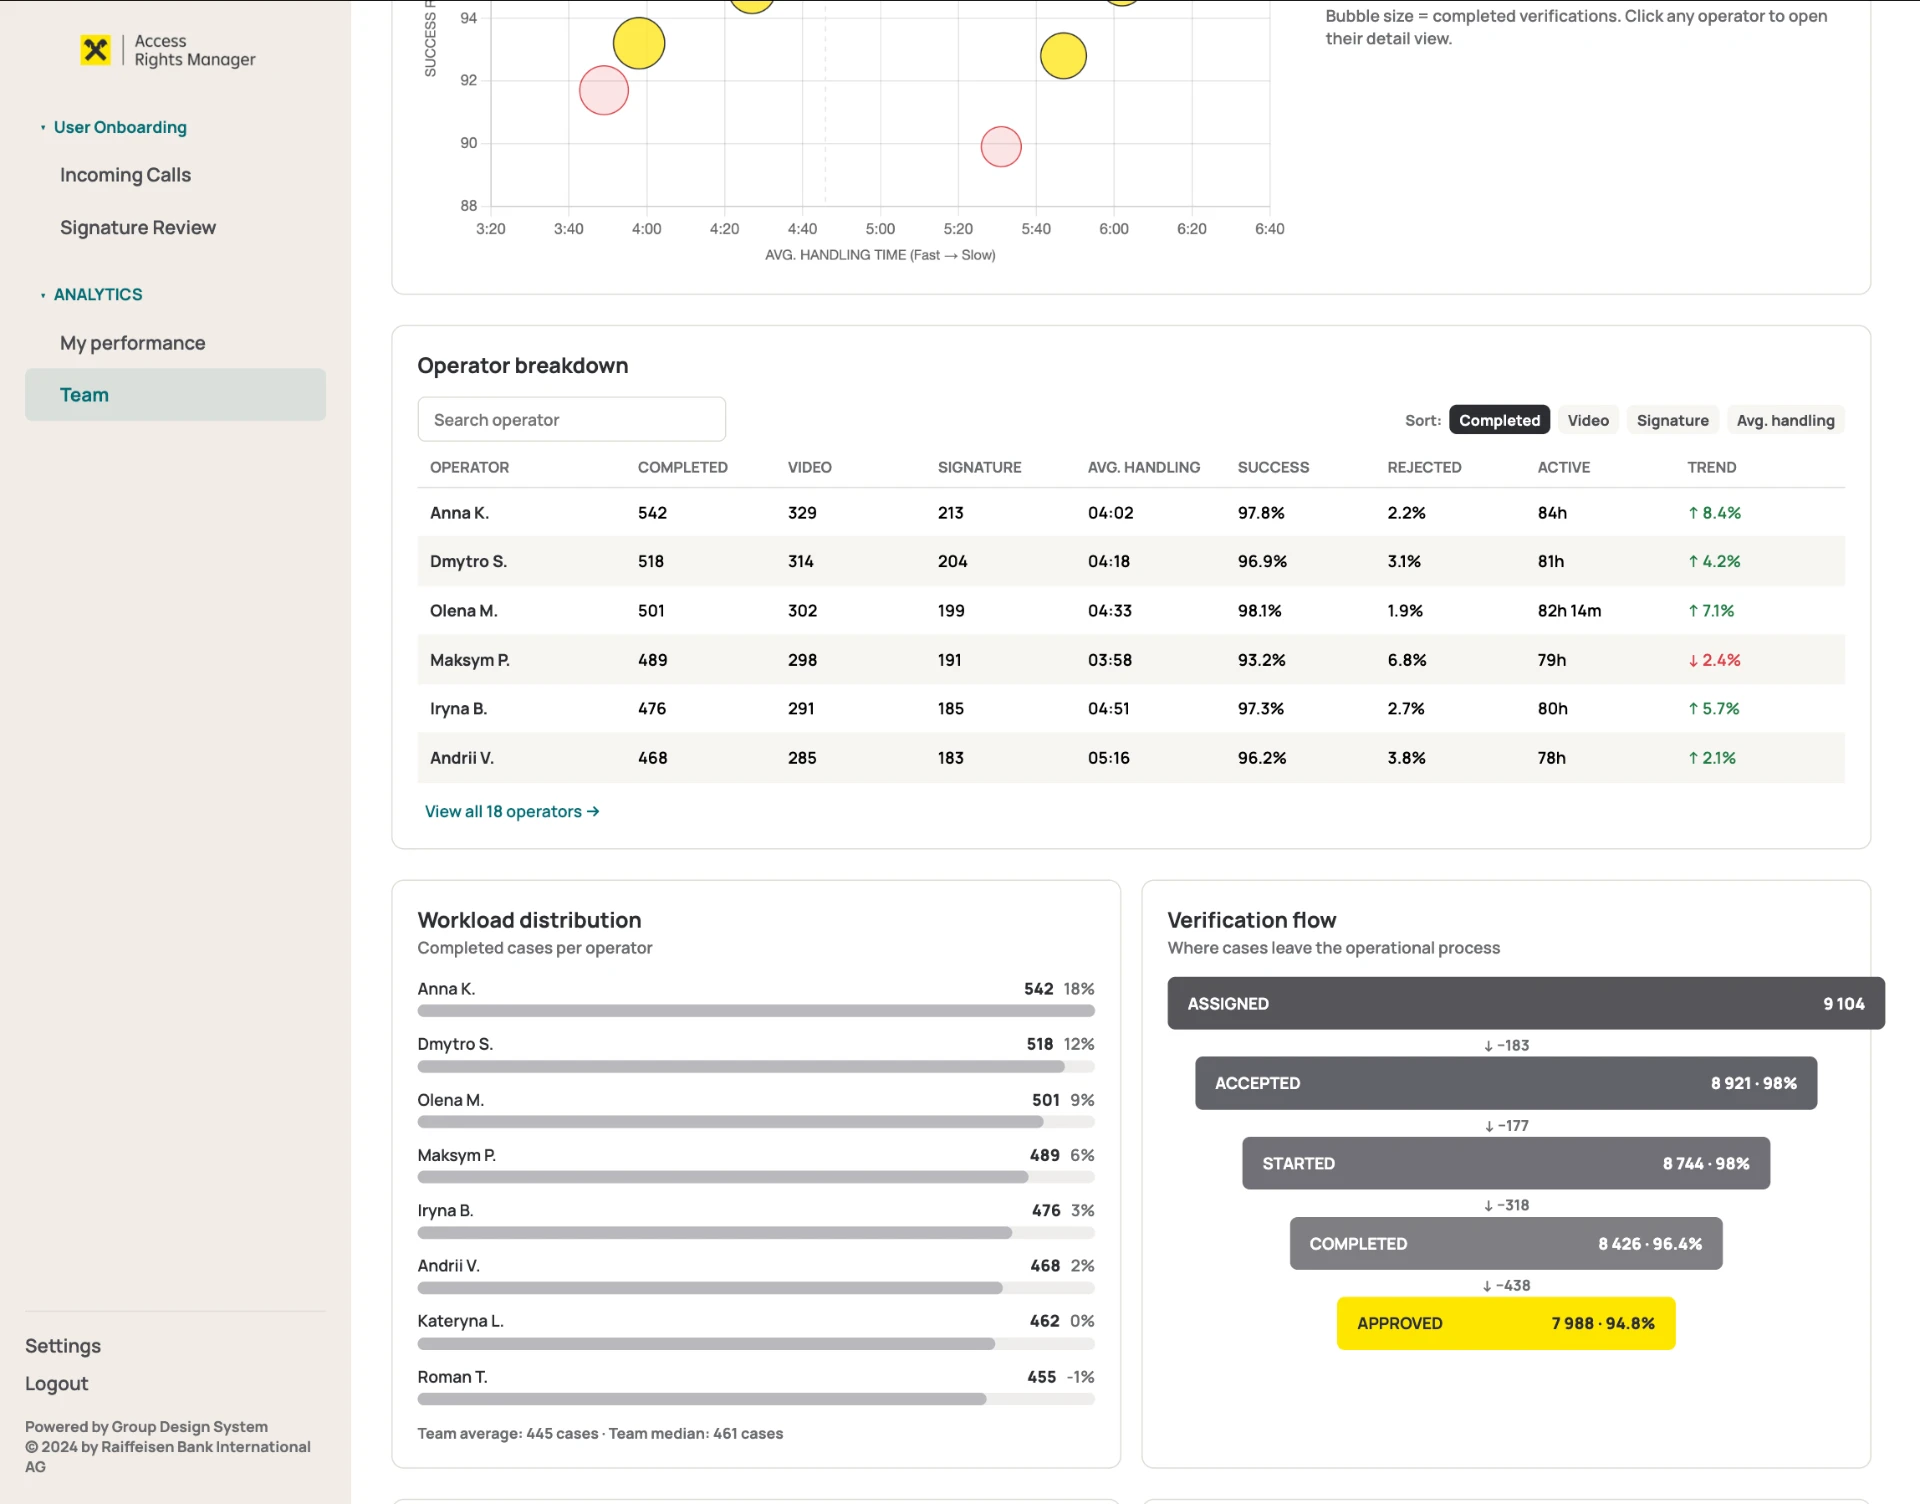This screenshot has width=1920, height=1504.
Task: Select the ACCEPTED funnel stage
Action: [x=1506, y=1084]
